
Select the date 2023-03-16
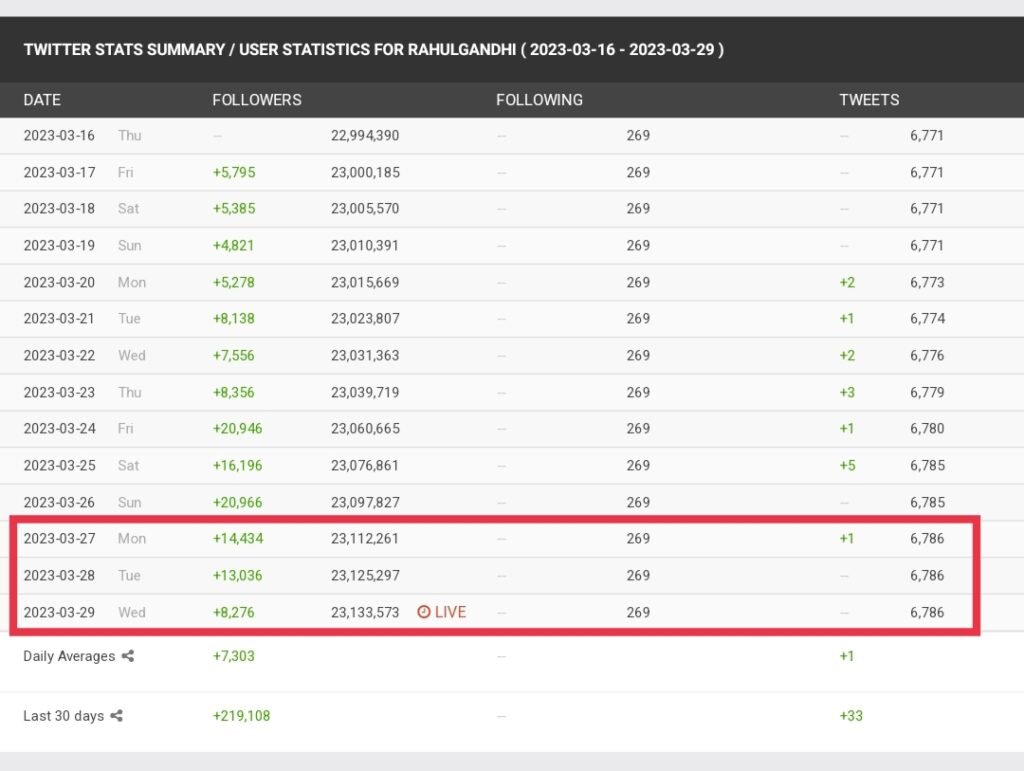59,136
